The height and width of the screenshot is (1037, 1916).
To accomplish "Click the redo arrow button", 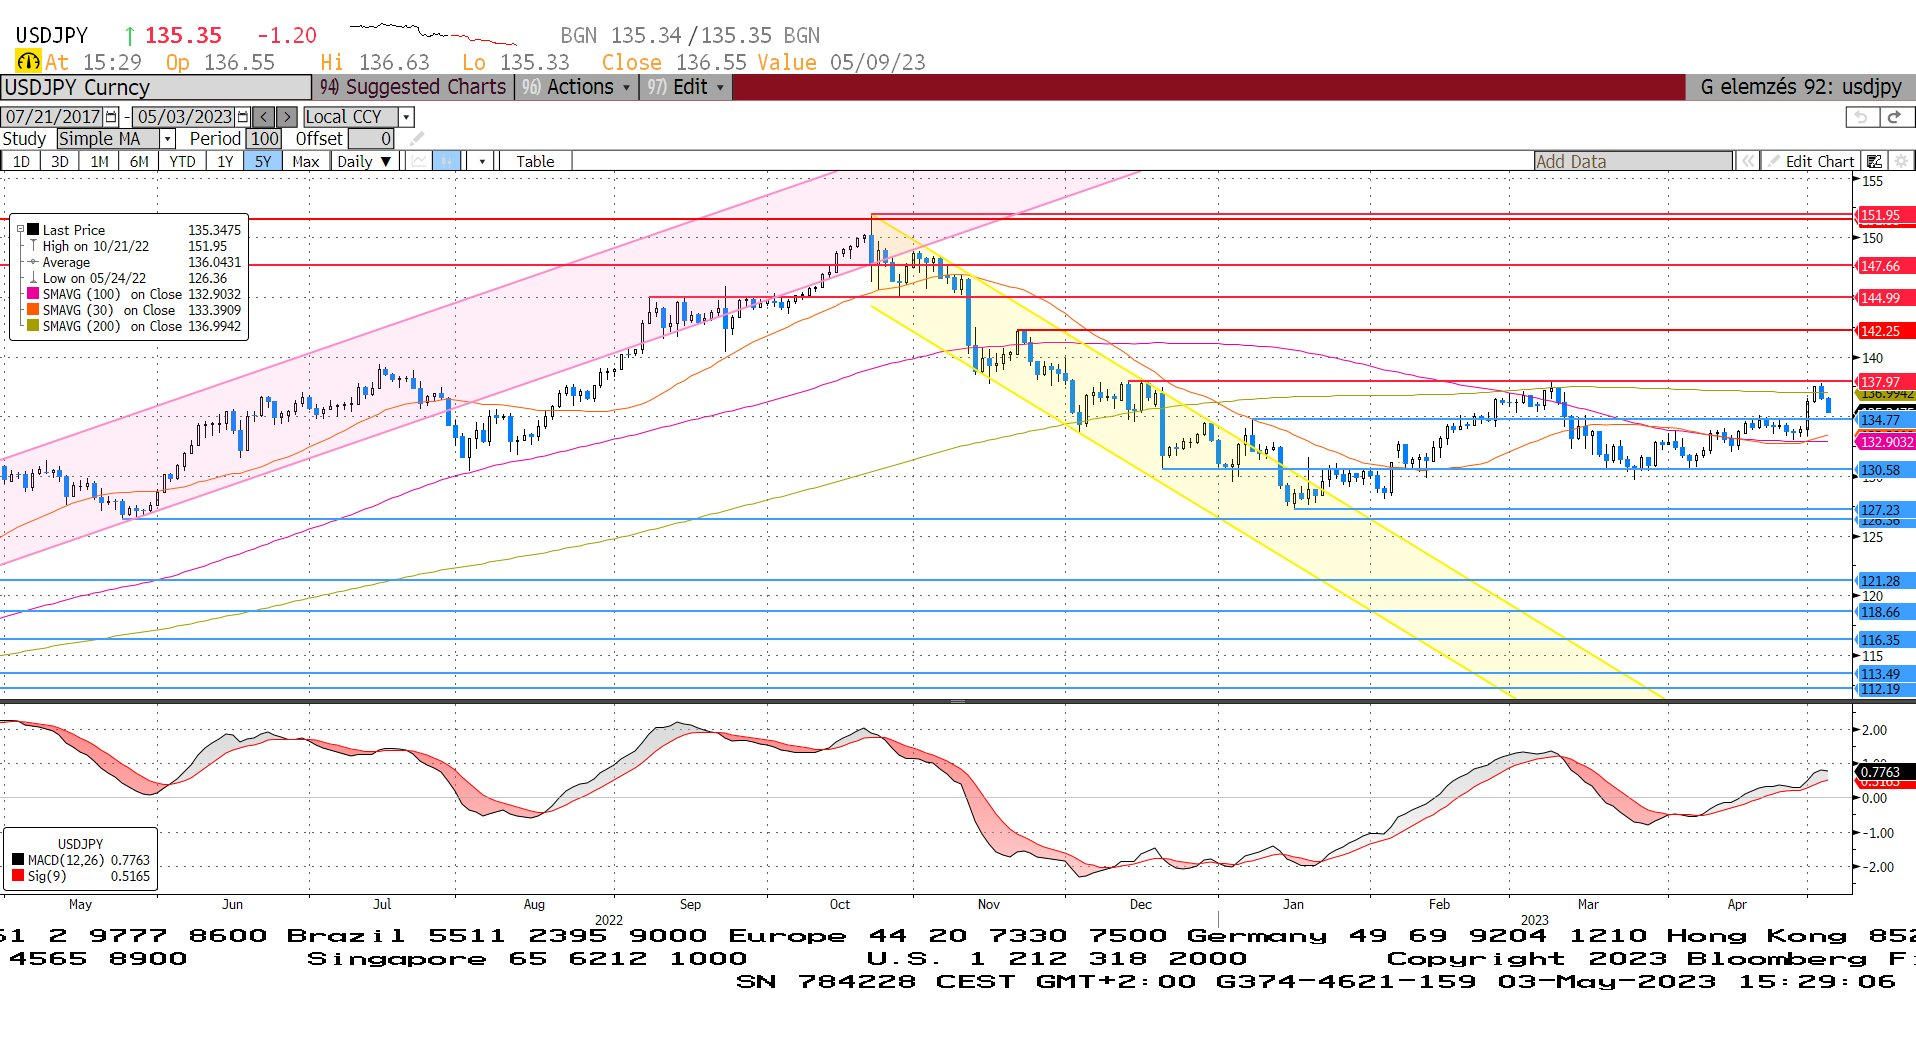I will 1894,117.
